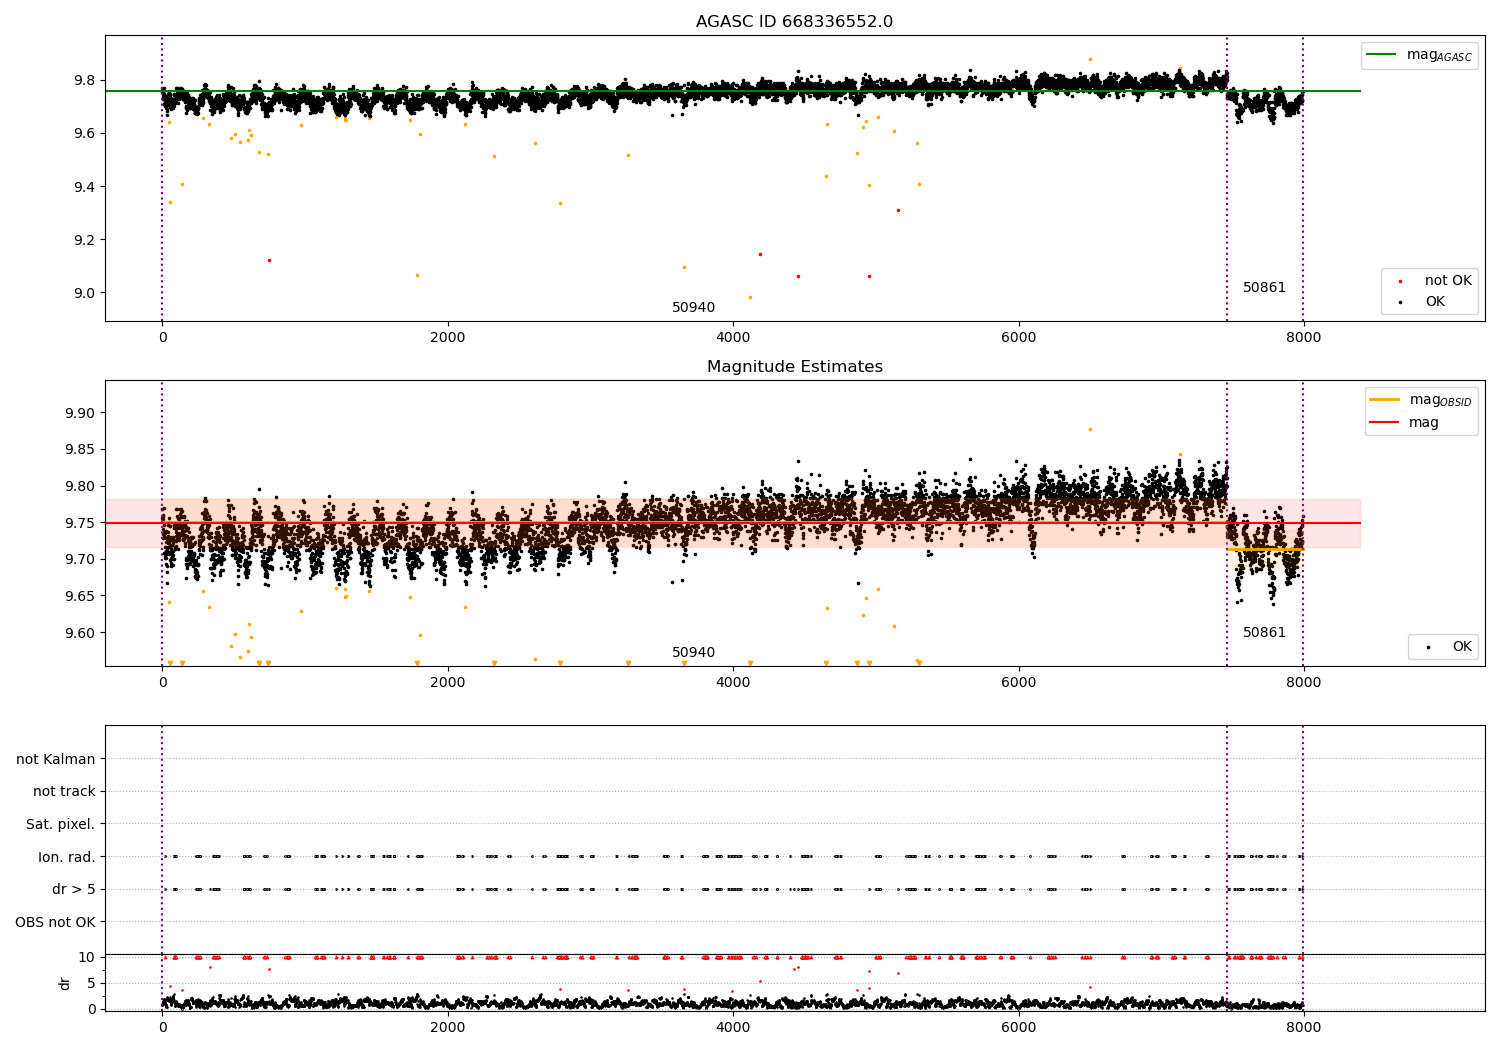Click the 'dr > 5' axis label

pos(74,889)
